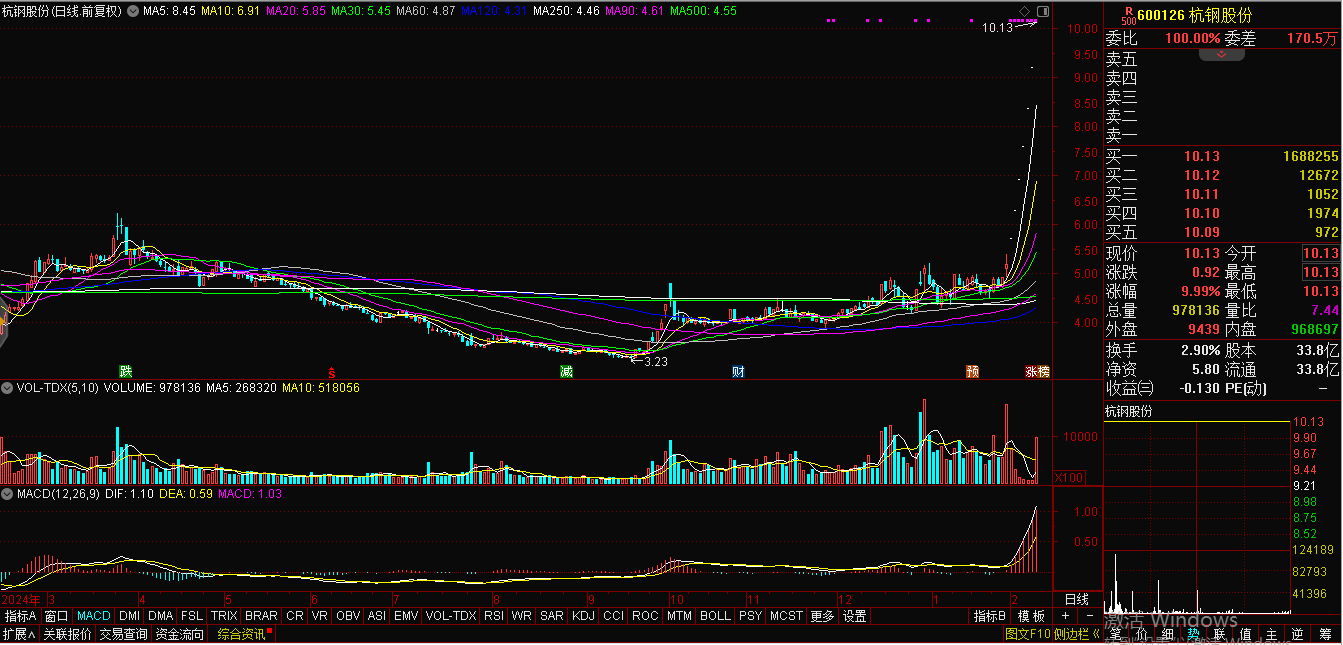Open the 细 detail panel tab

click(x=1166, y=634)
